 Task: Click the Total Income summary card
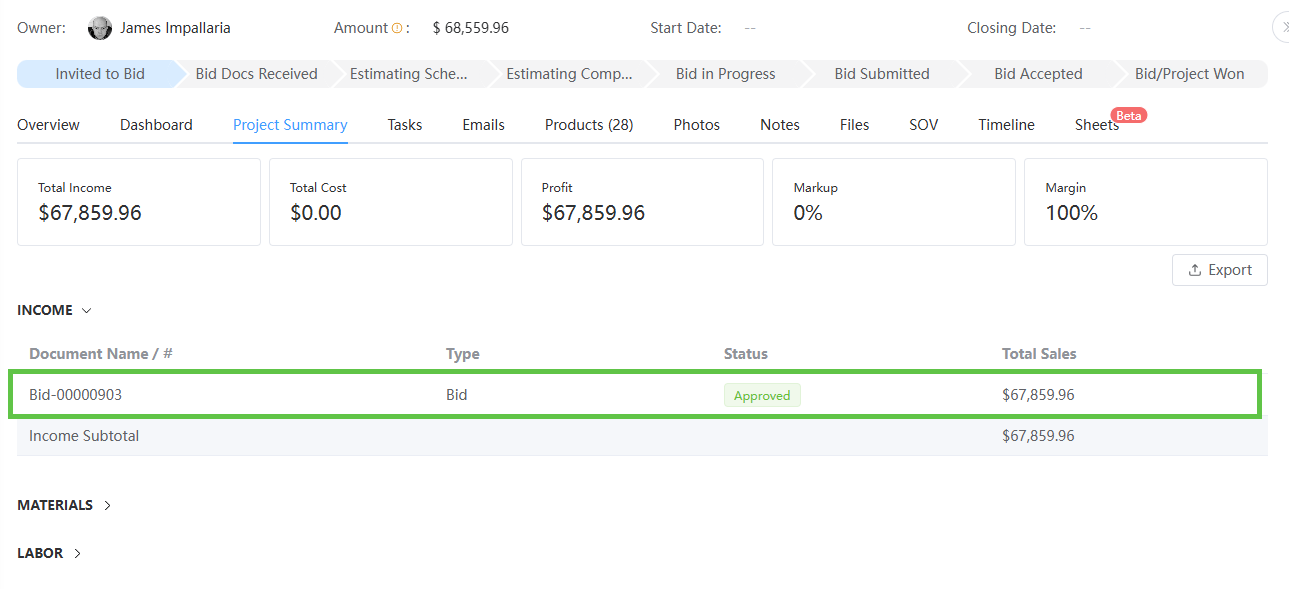pos(138,202)
